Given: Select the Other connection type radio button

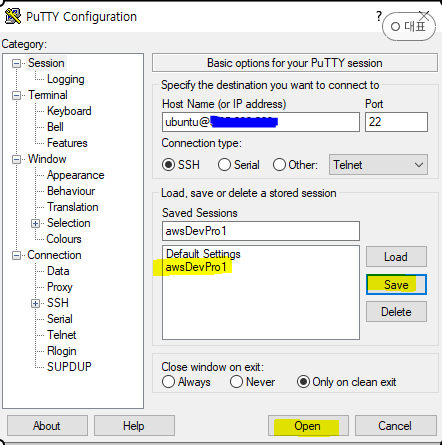Looking at the screenshot, I should (279, 165).
